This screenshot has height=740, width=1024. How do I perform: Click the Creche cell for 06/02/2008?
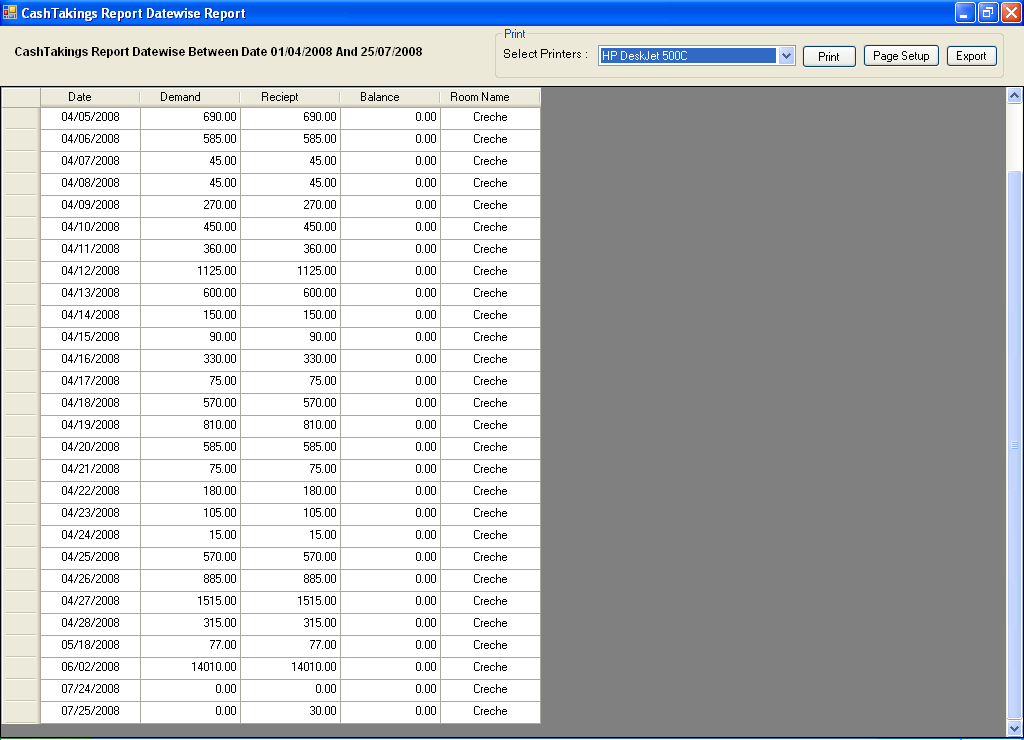[490, 667]
